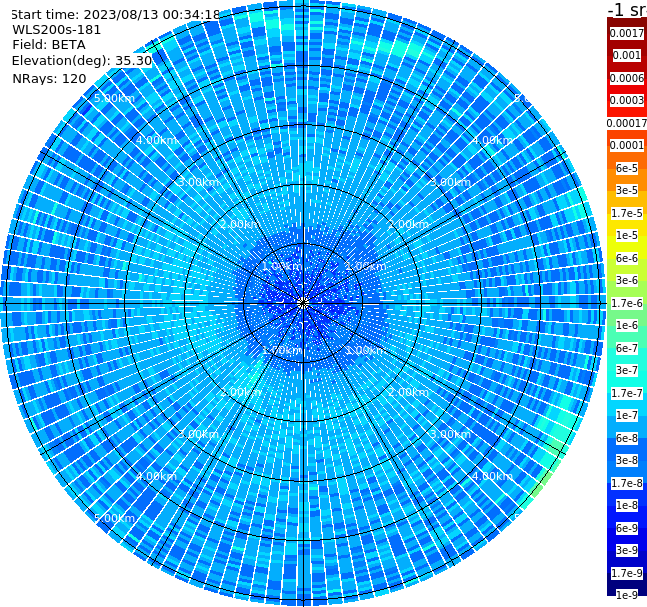Click the '0.0006' colorbar value

coord(627,78)
